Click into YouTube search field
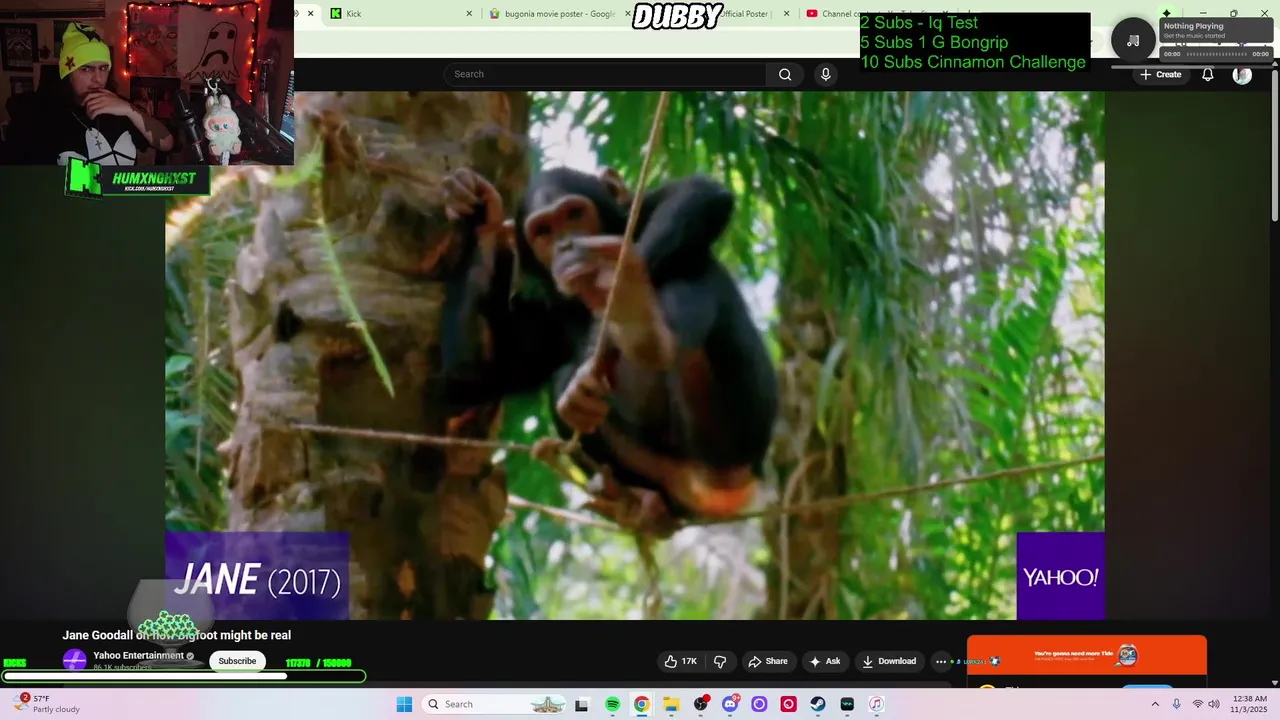 605,74
